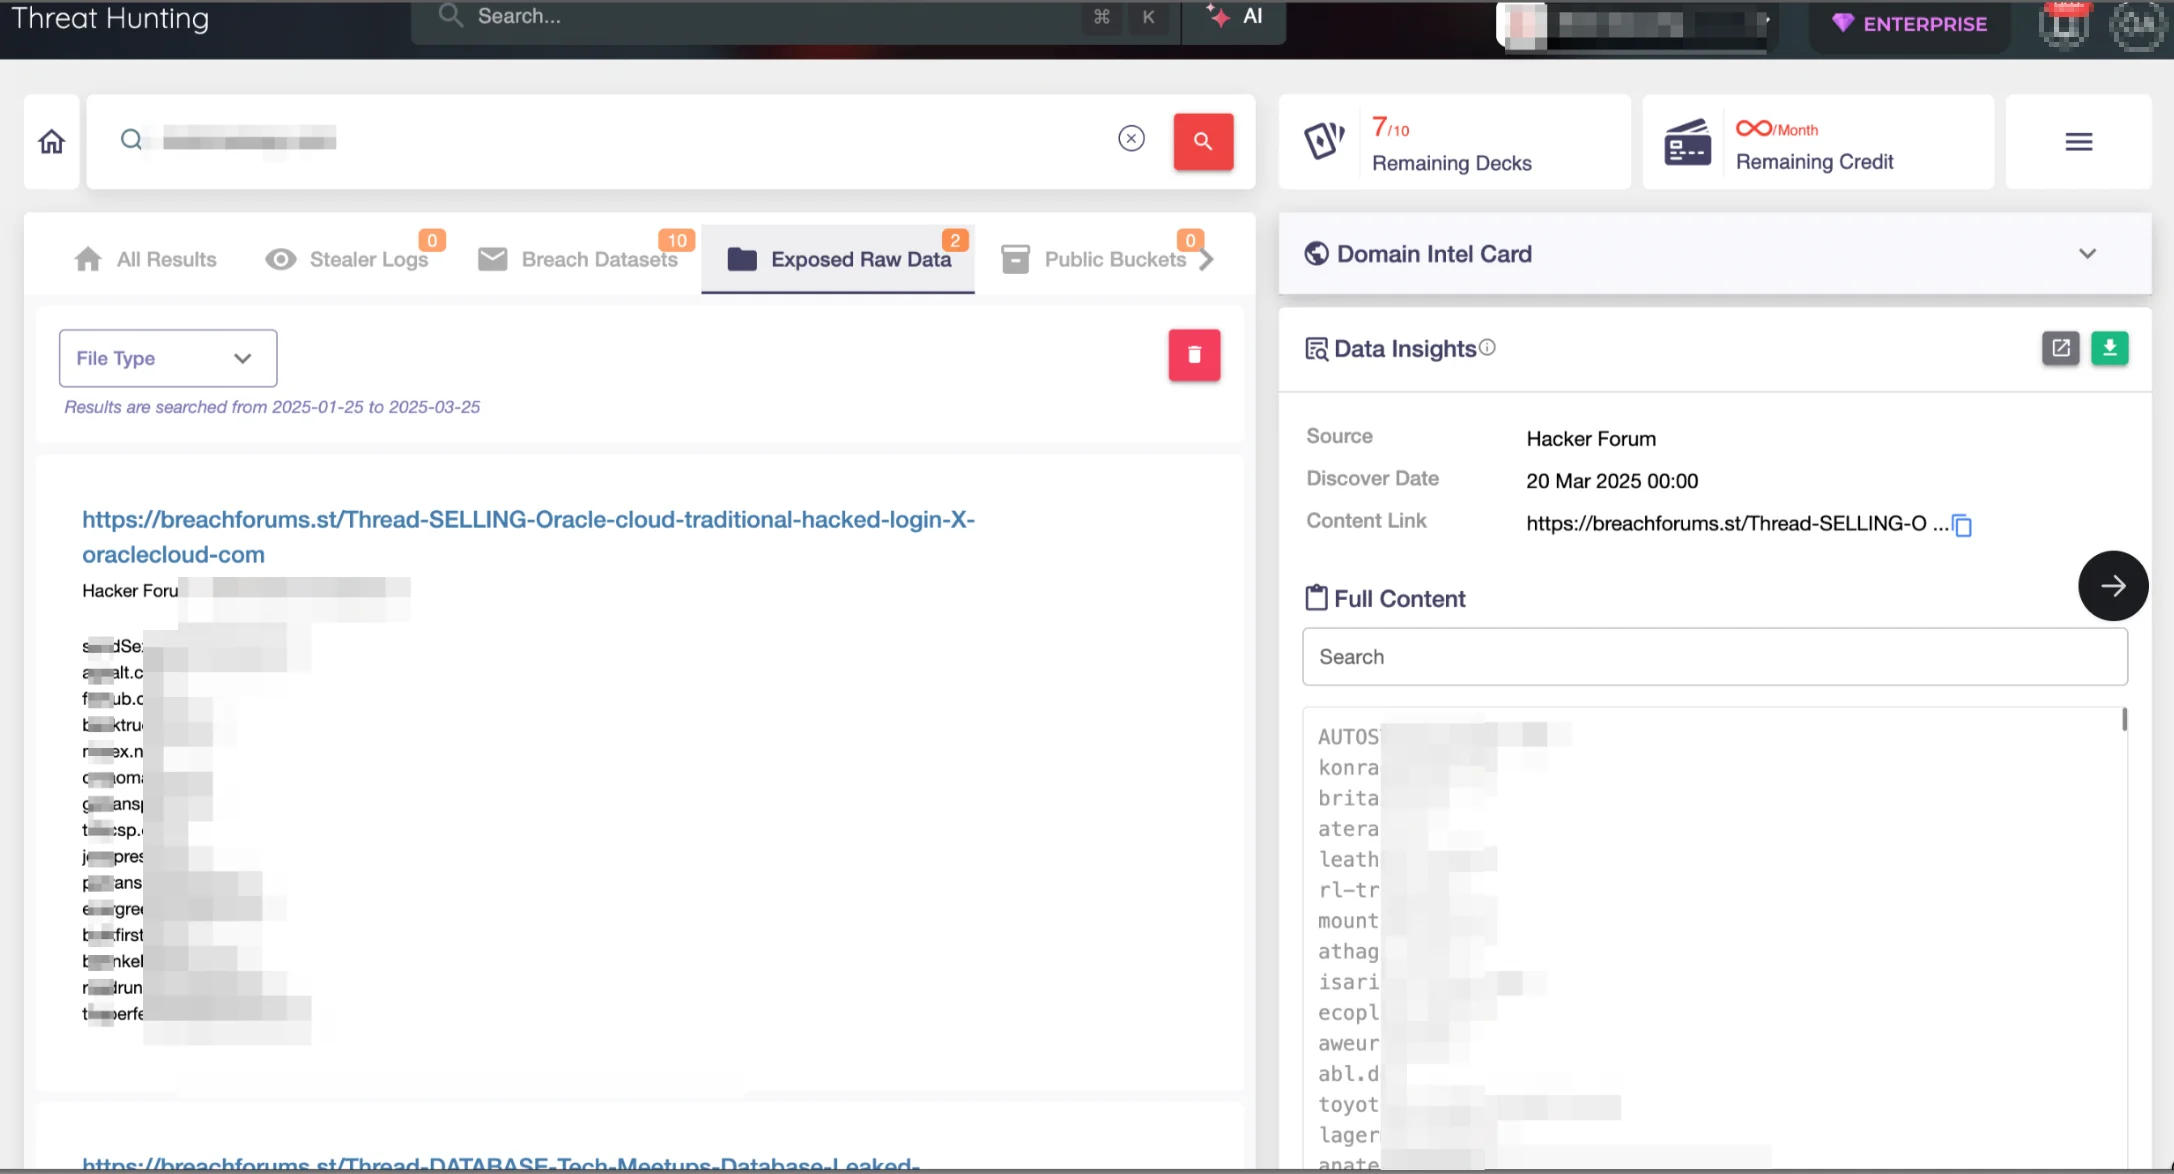Select the Exposed Raw Data tab

pyautogui.click(x=838, y=260)
